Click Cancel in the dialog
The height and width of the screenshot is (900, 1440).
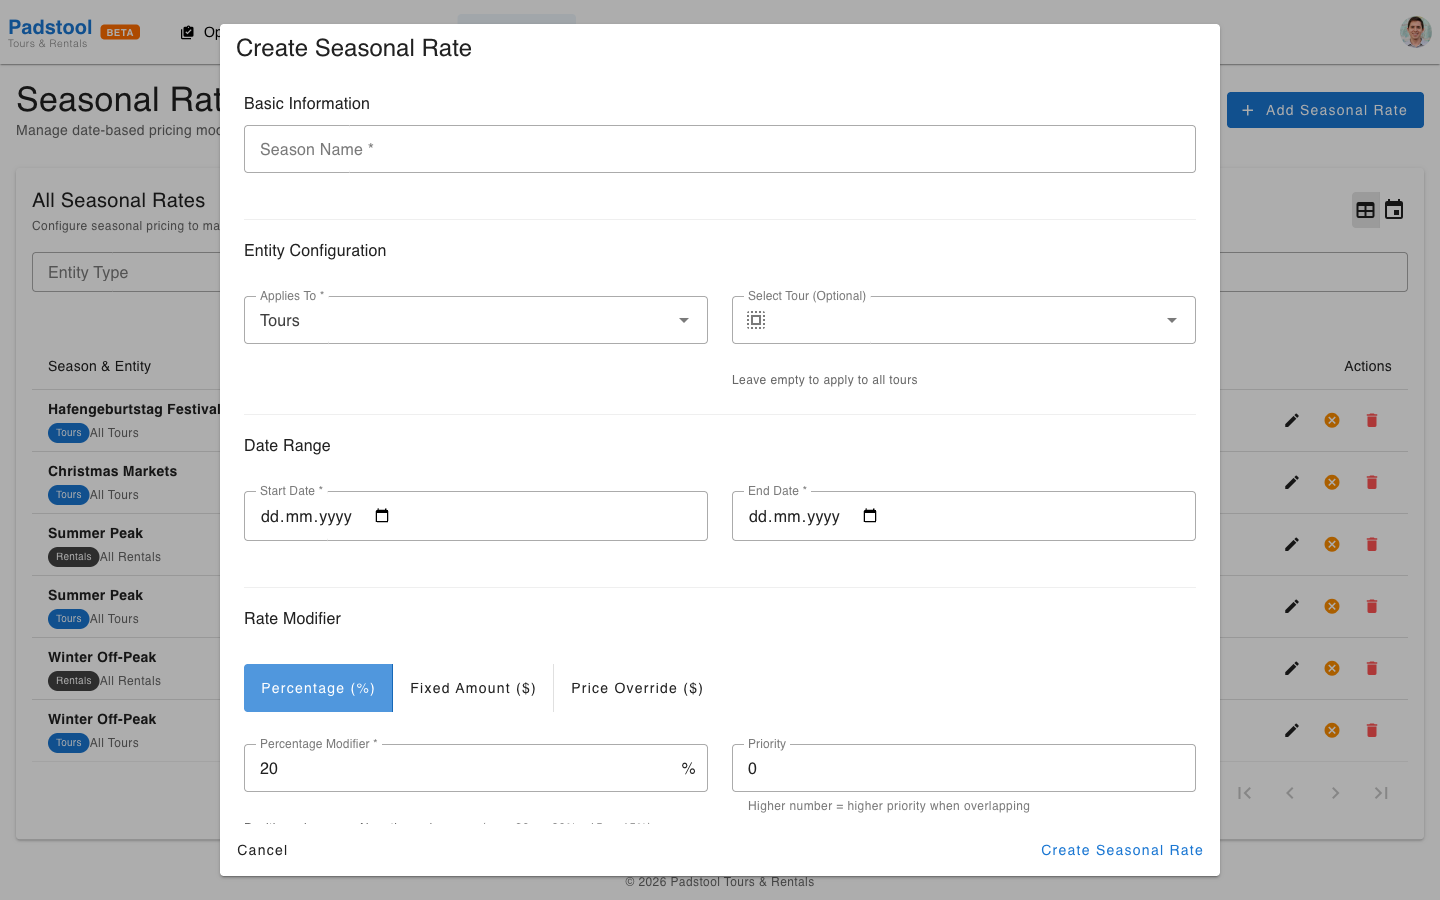click(x=263, y=850)
